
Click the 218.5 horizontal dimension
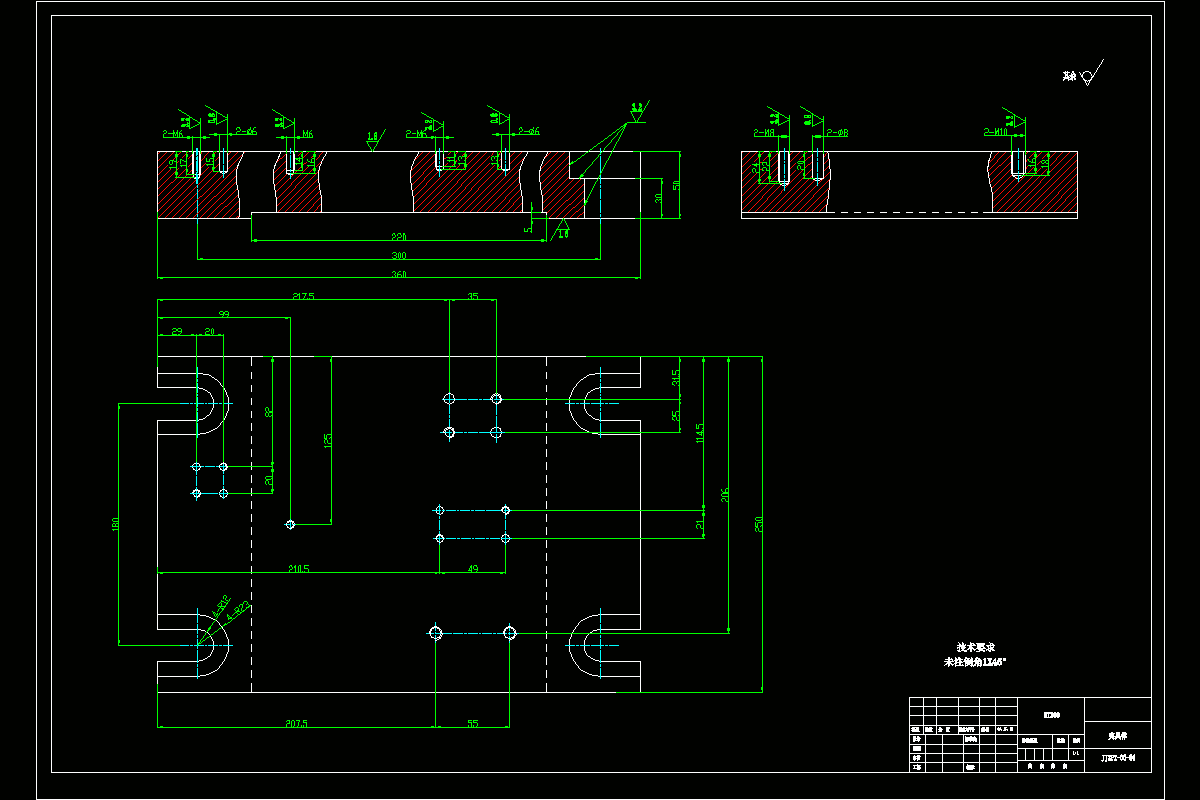[297, 569]
